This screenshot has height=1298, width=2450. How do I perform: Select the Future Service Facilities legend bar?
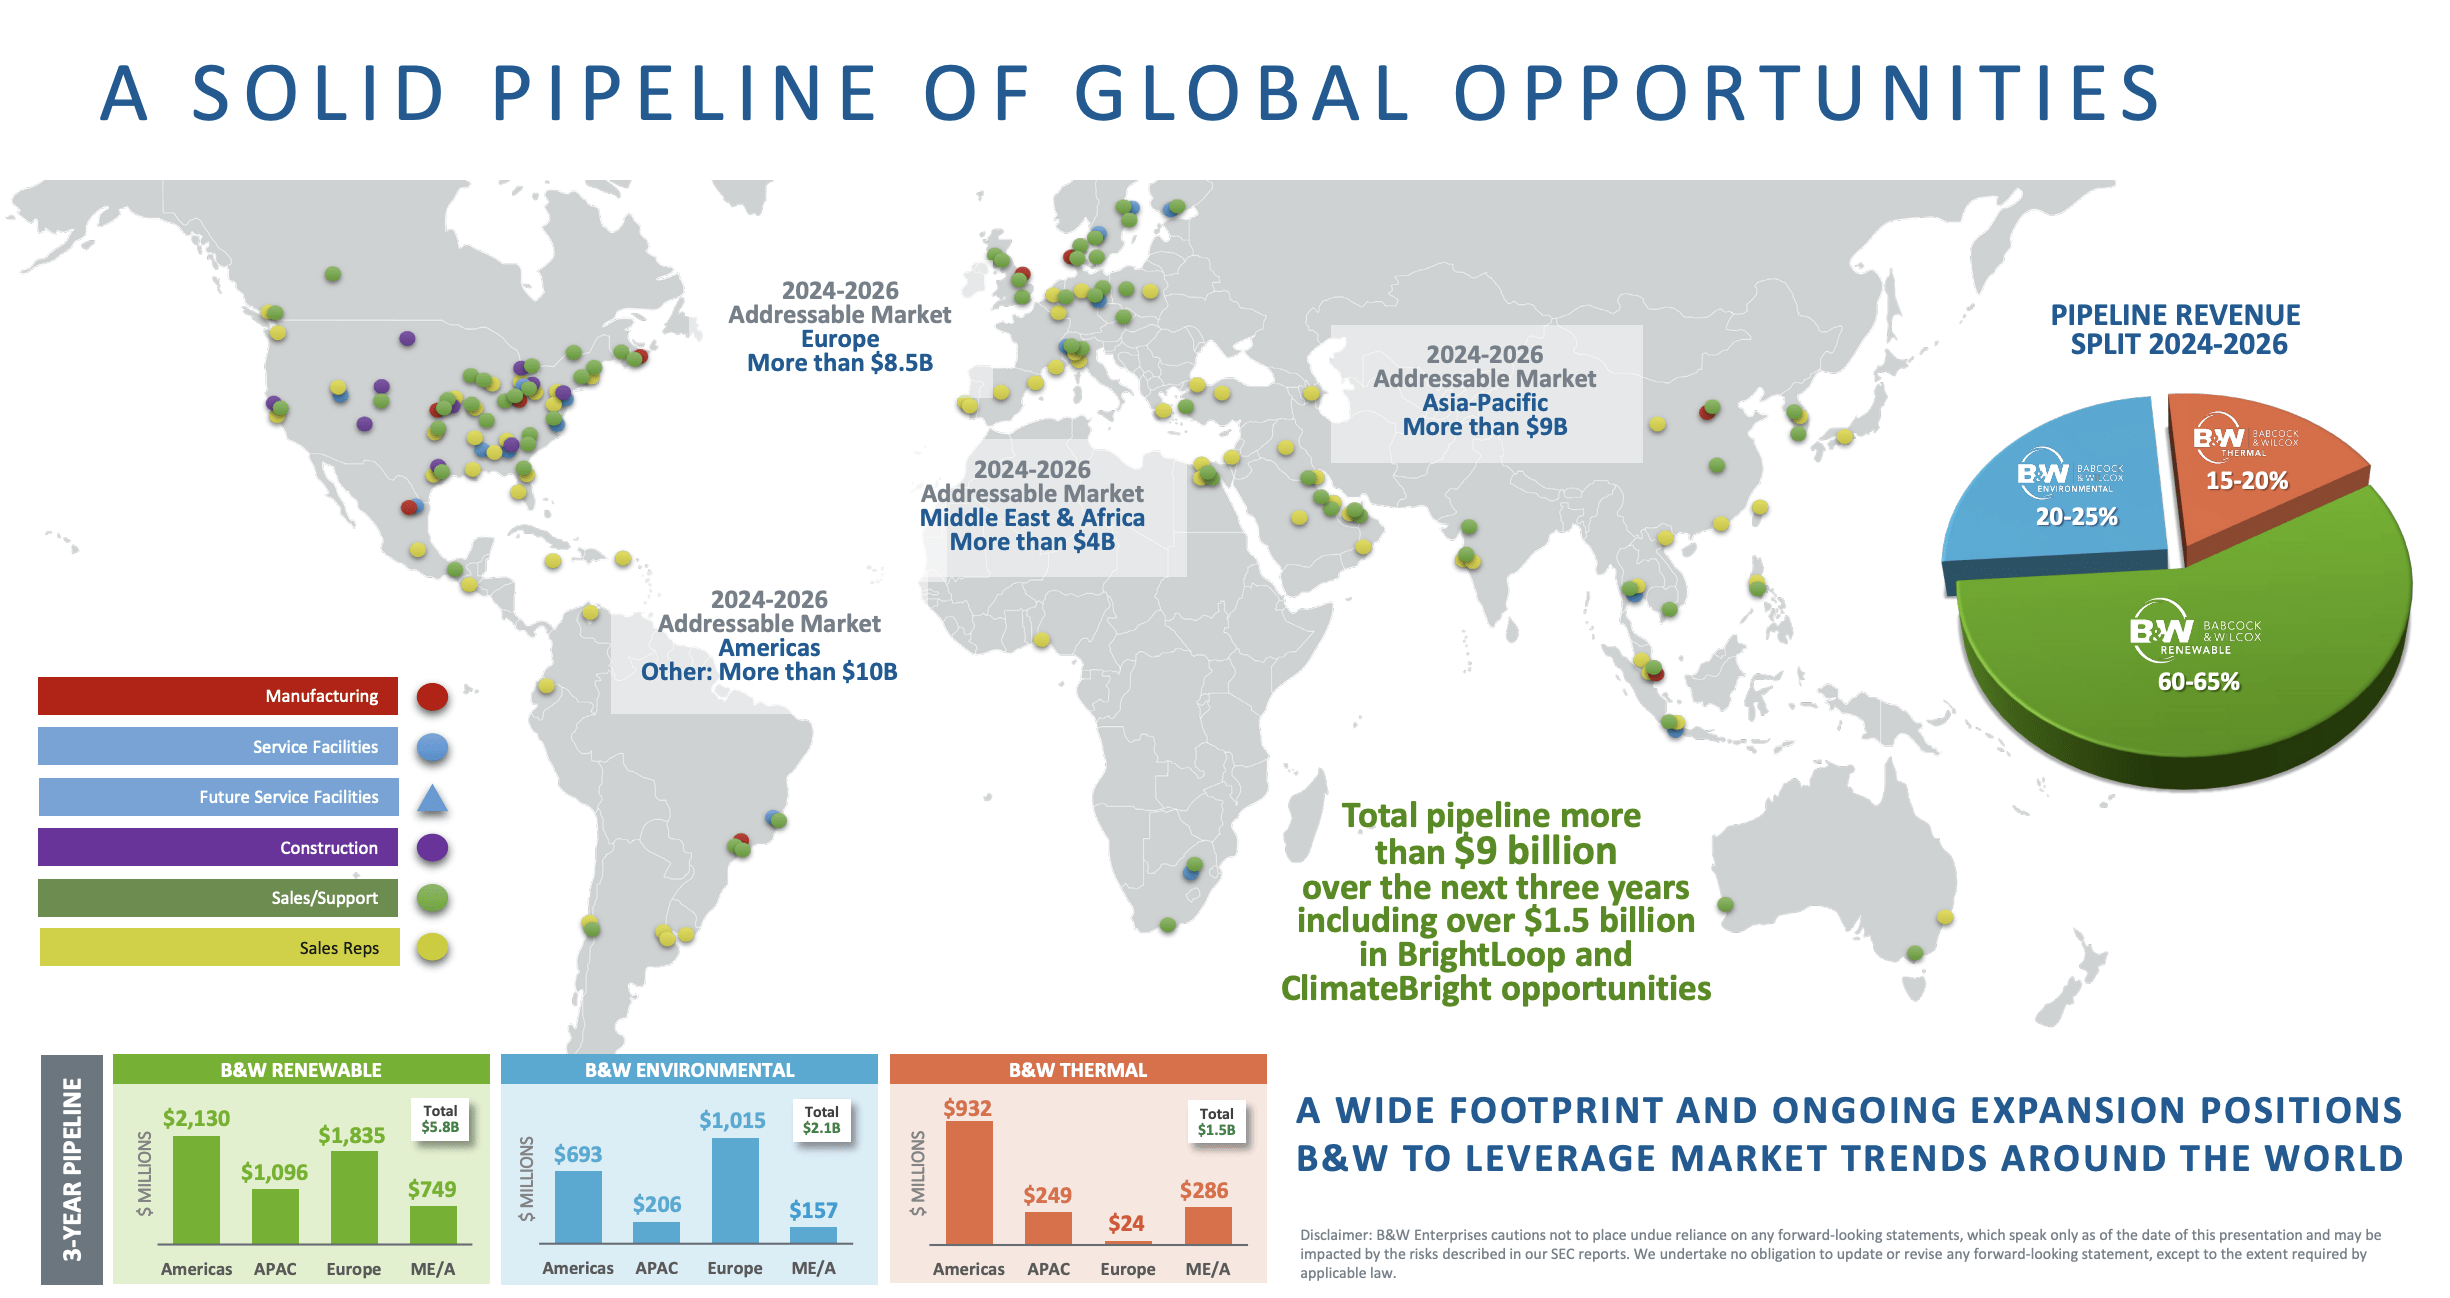click(x=218, y=797)
